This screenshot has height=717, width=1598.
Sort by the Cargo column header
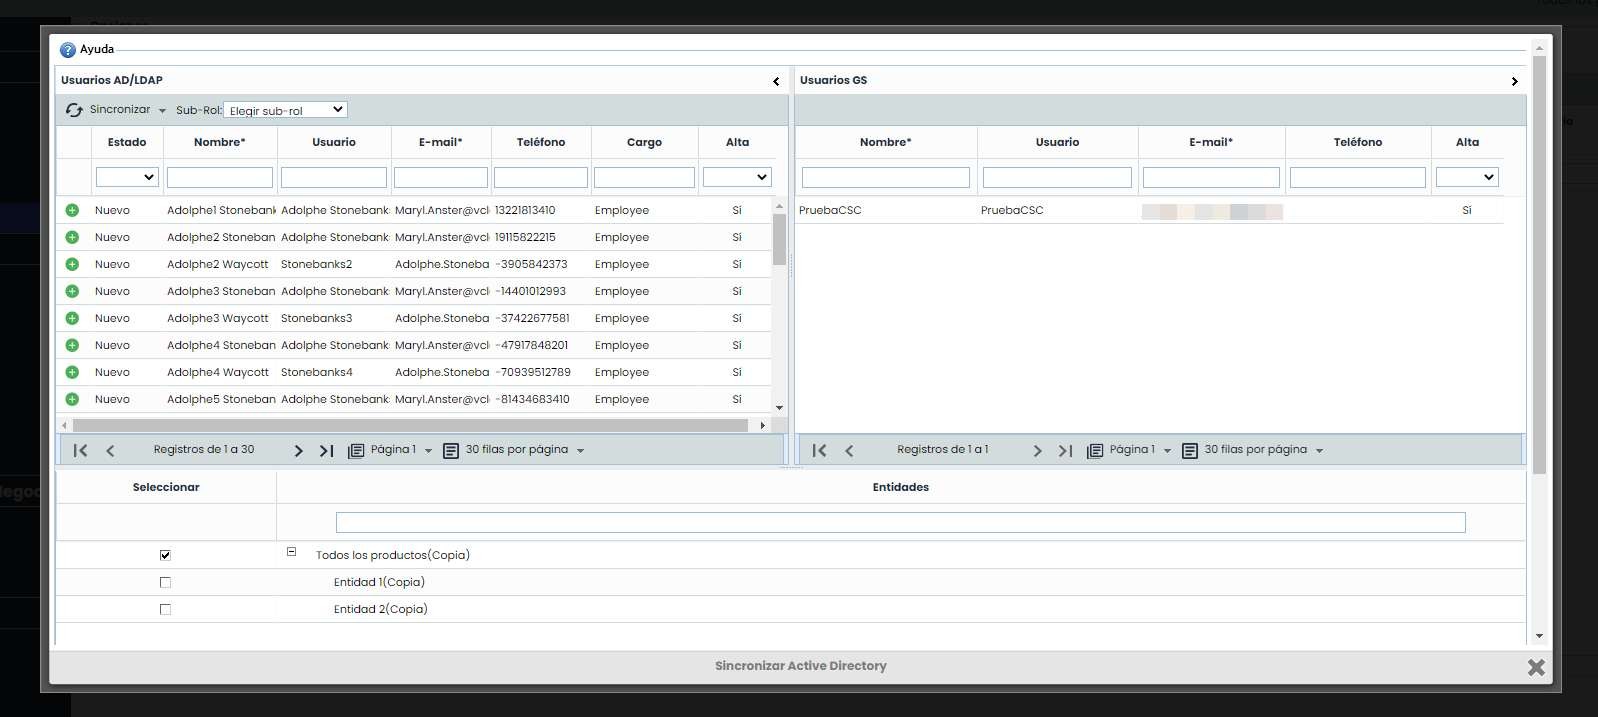644,142
